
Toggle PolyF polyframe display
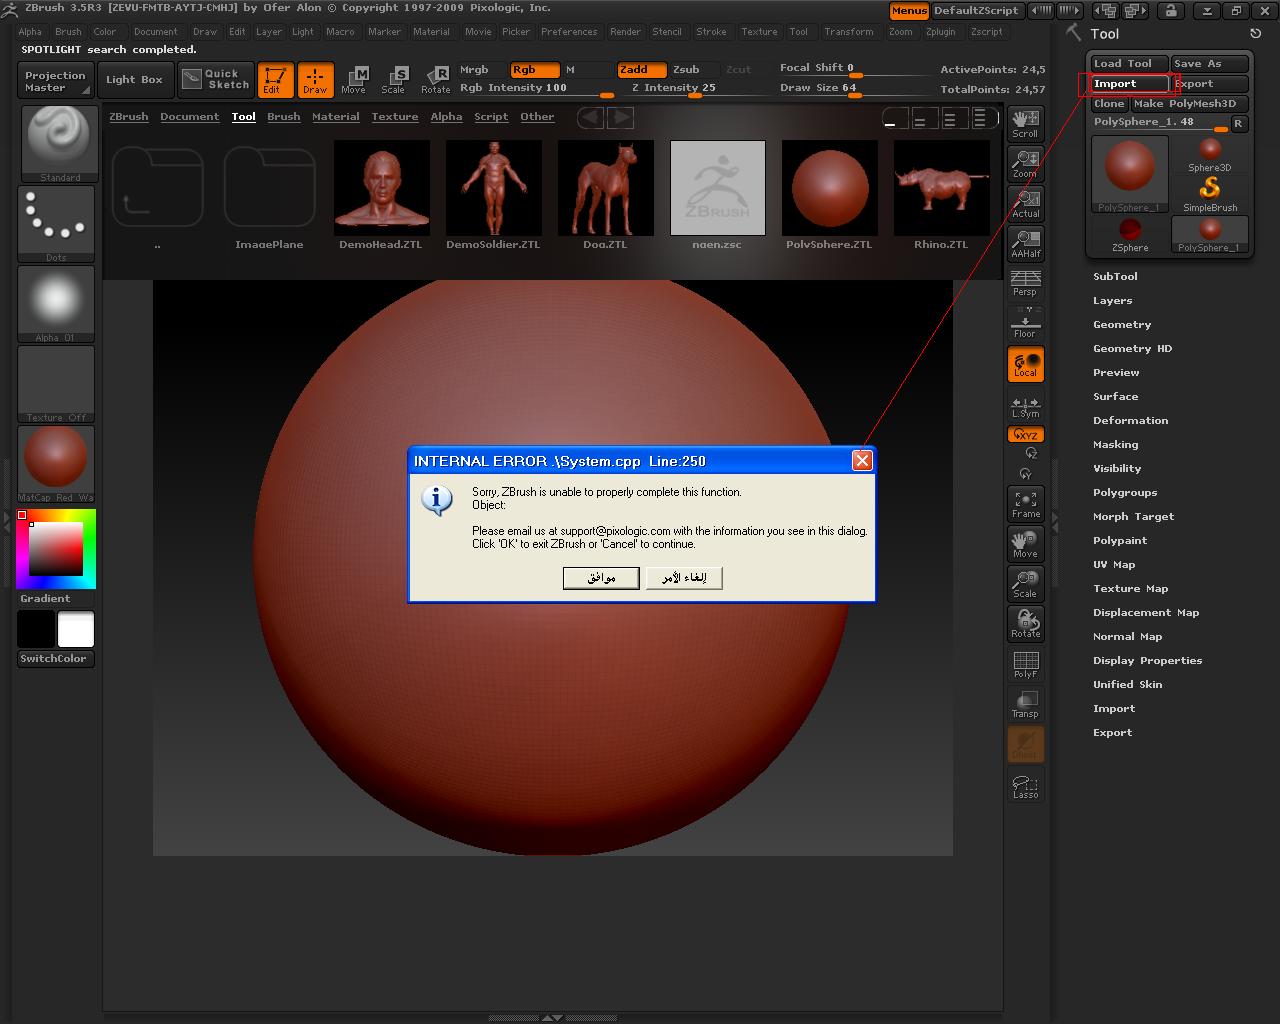point(1025,664)
